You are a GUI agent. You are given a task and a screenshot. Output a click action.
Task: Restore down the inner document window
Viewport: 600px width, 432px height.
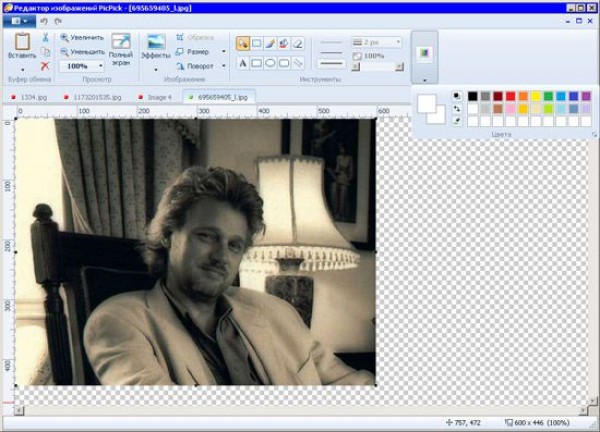[579, 21]
